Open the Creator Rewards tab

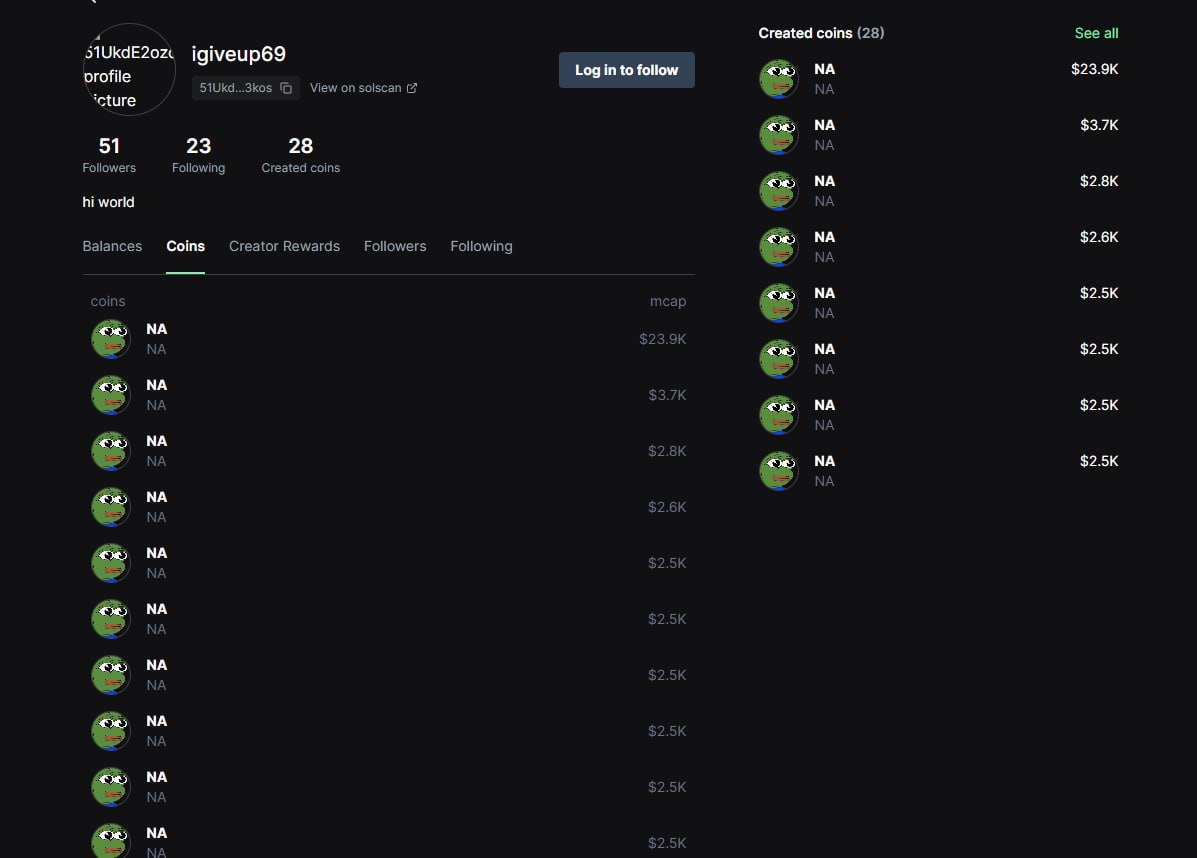click(x=284, y=247)
